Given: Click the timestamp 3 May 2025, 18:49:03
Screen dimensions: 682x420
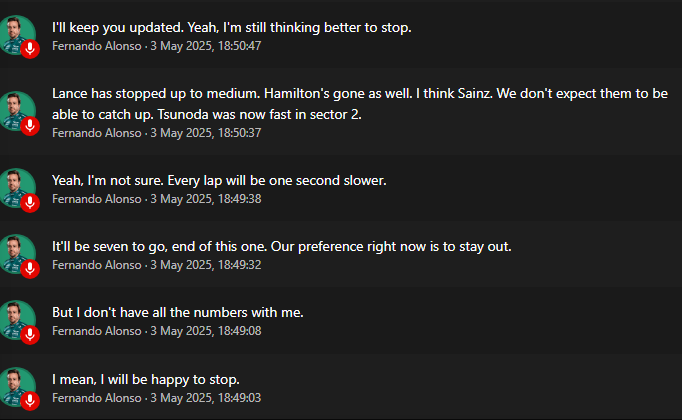Looking at the screenshot, I should [x=206, y=398].
